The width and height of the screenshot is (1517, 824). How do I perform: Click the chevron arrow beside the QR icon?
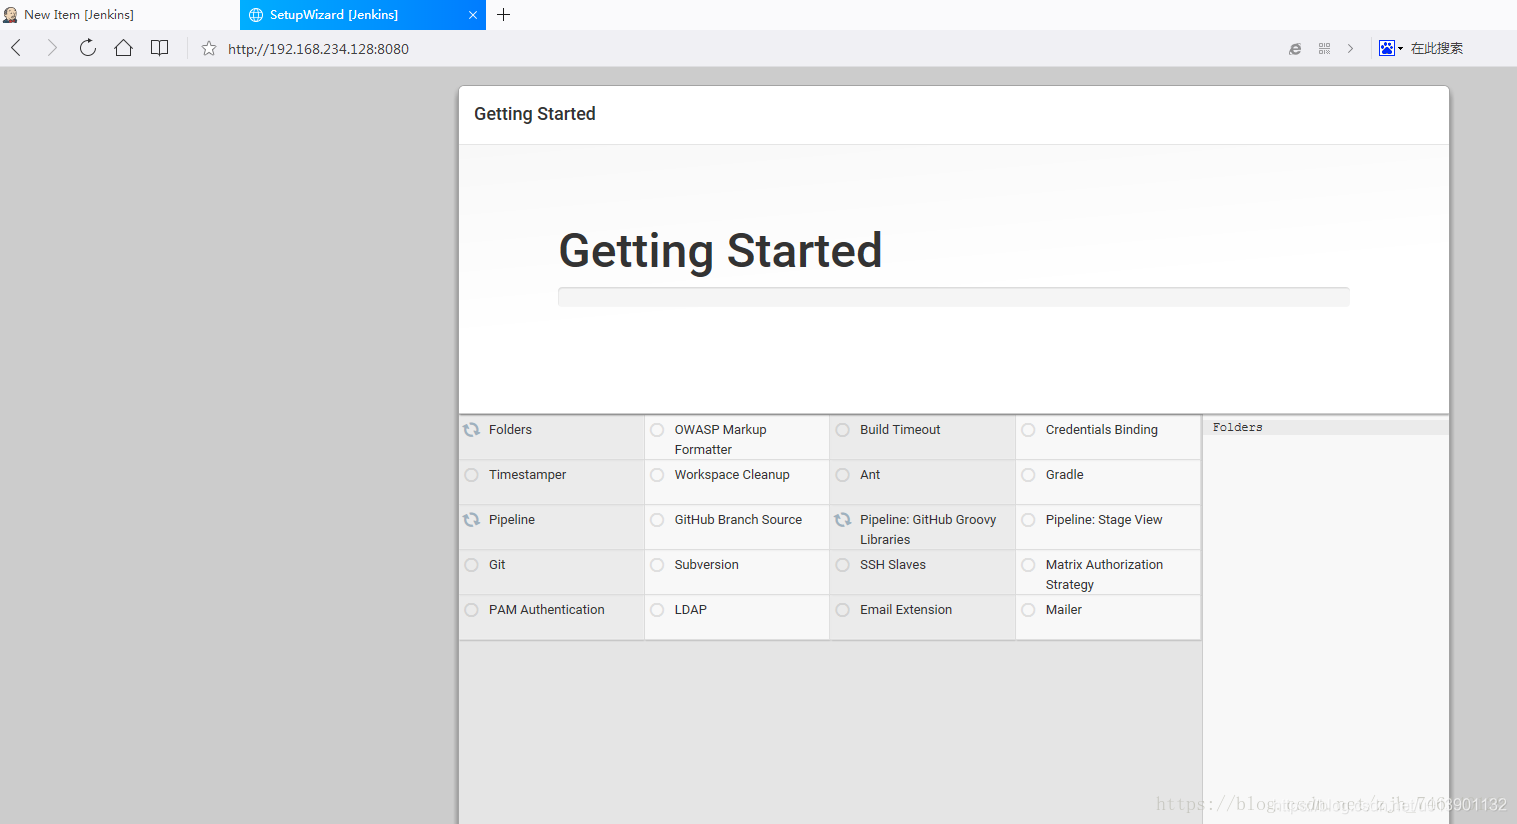[1350, 48]
